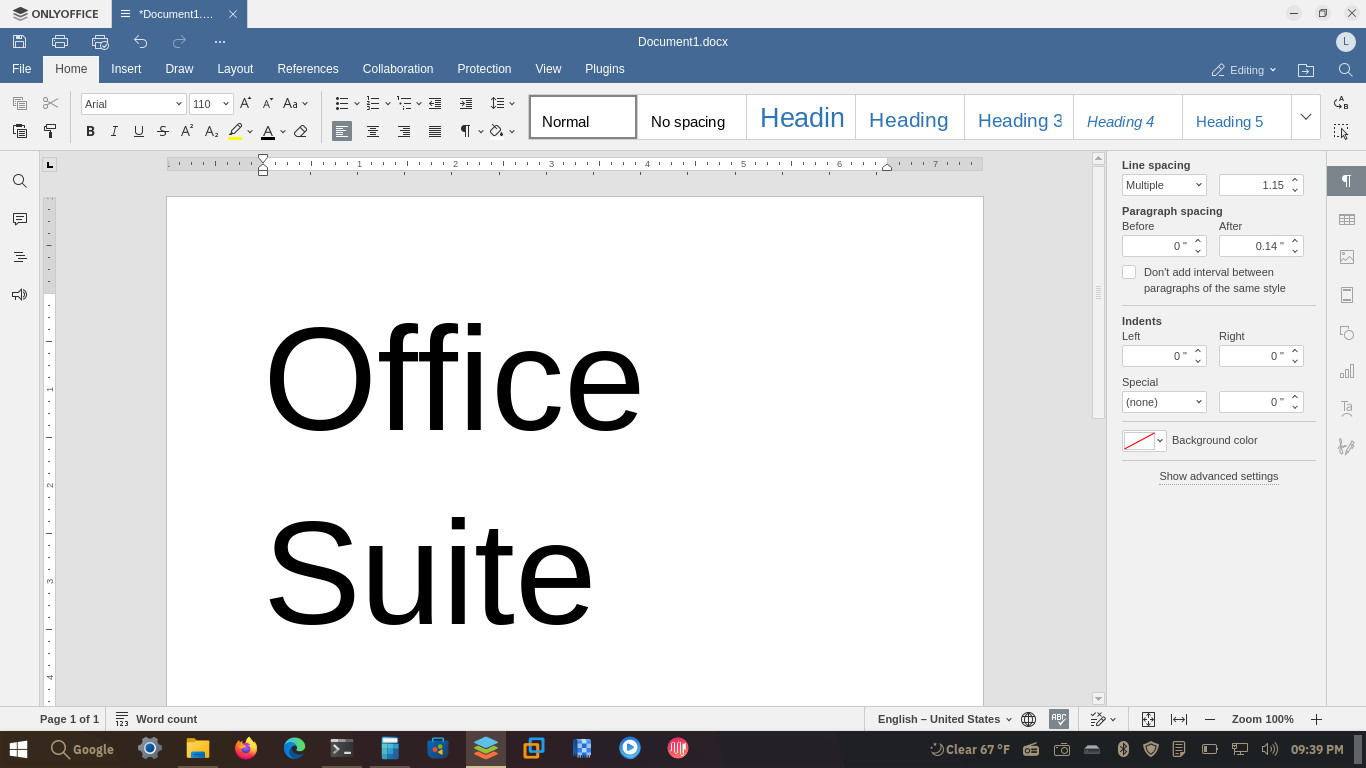The image size is (1366, 768).
Task: Open Find from the left sidebar
Action: pos(19,181)
